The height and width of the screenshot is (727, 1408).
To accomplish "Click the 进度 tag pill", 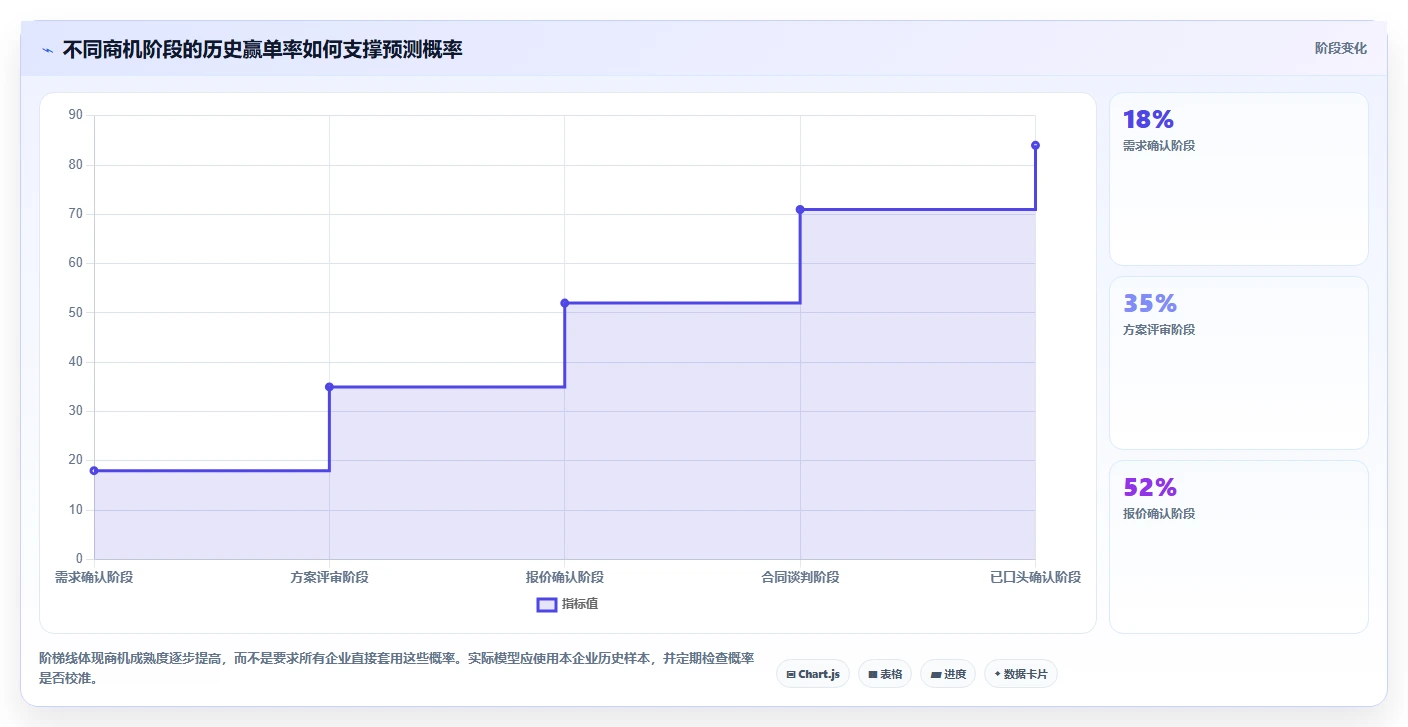I will pos(948,674).
